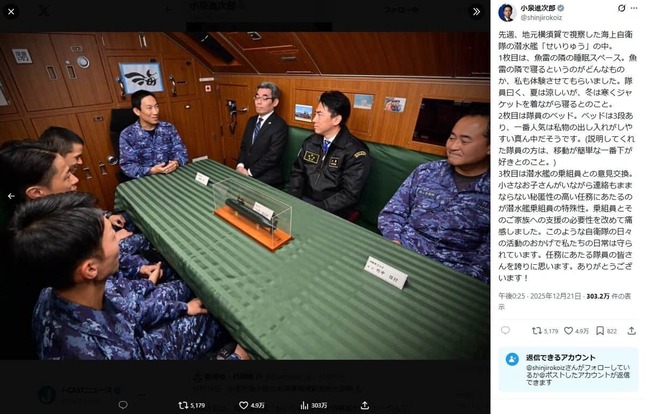Repost from sidebar retweet icon
Image resolution: width=645 pixels, height=414 pixels.
pos(545,331)
